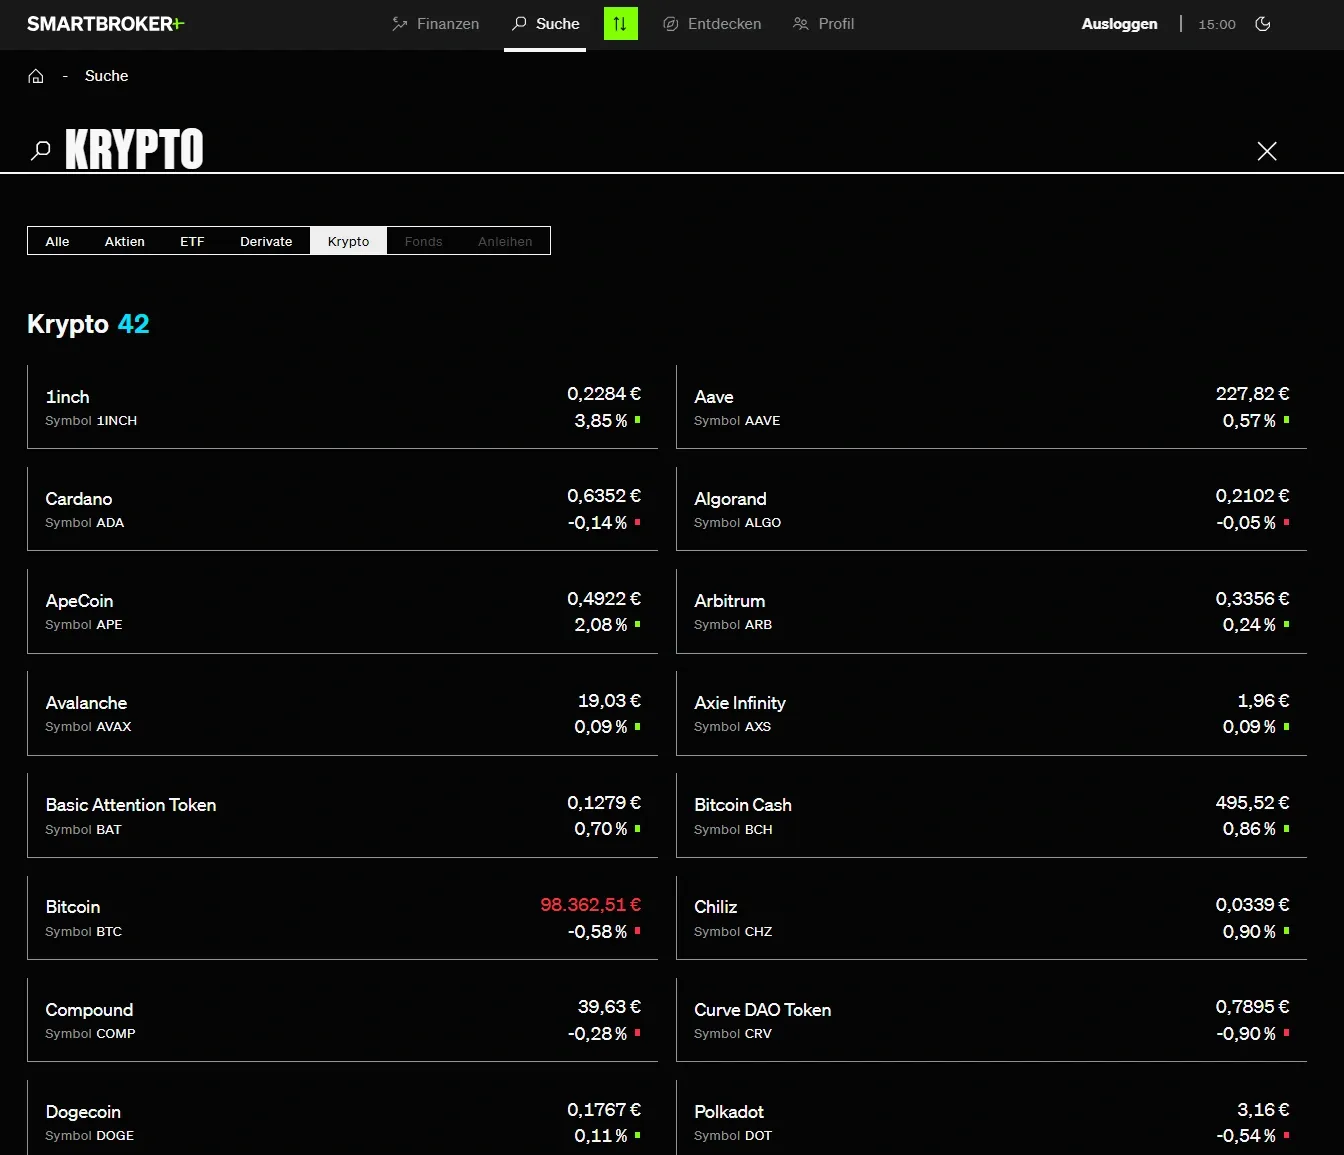The width and height of the screenshot is (1344, 1155).
Task: Click the session timer 15:00
Action: pos(1217,24)
